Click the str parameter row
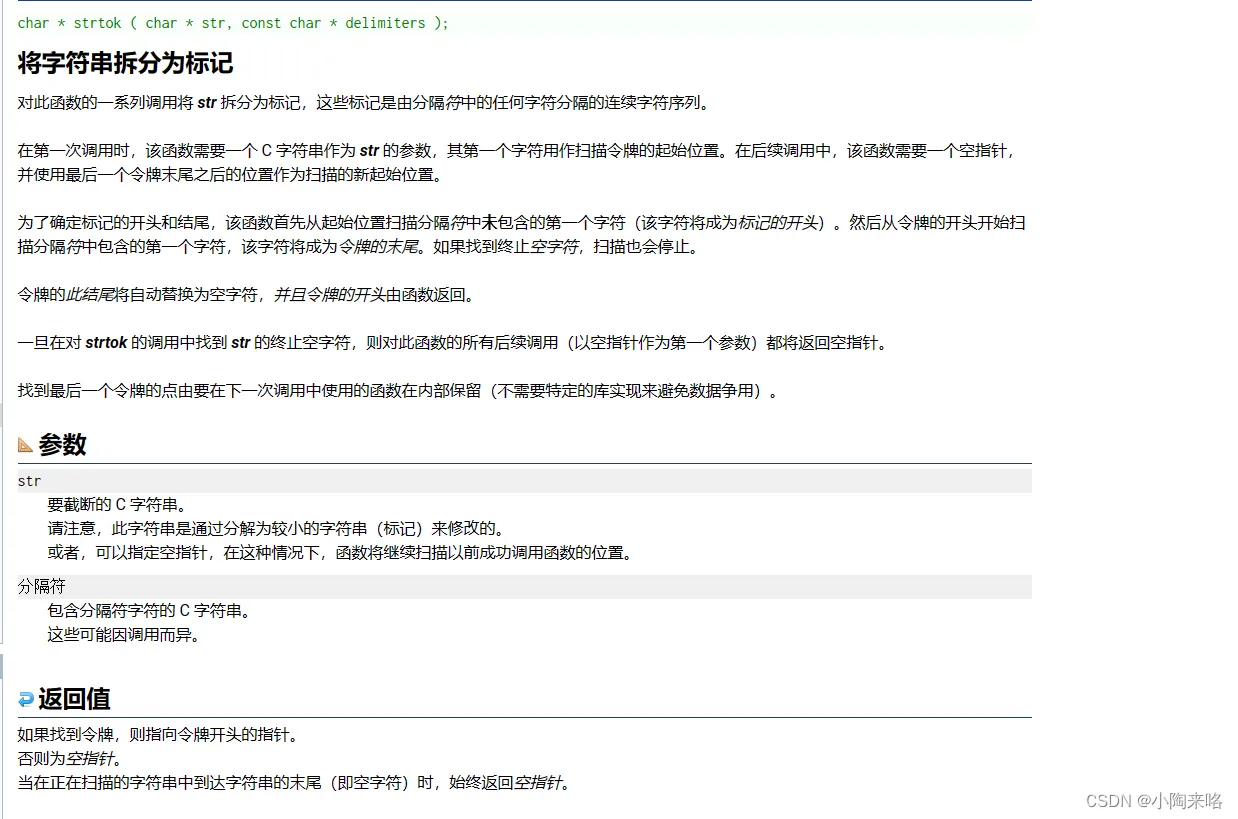 click(x=29, y=481)
